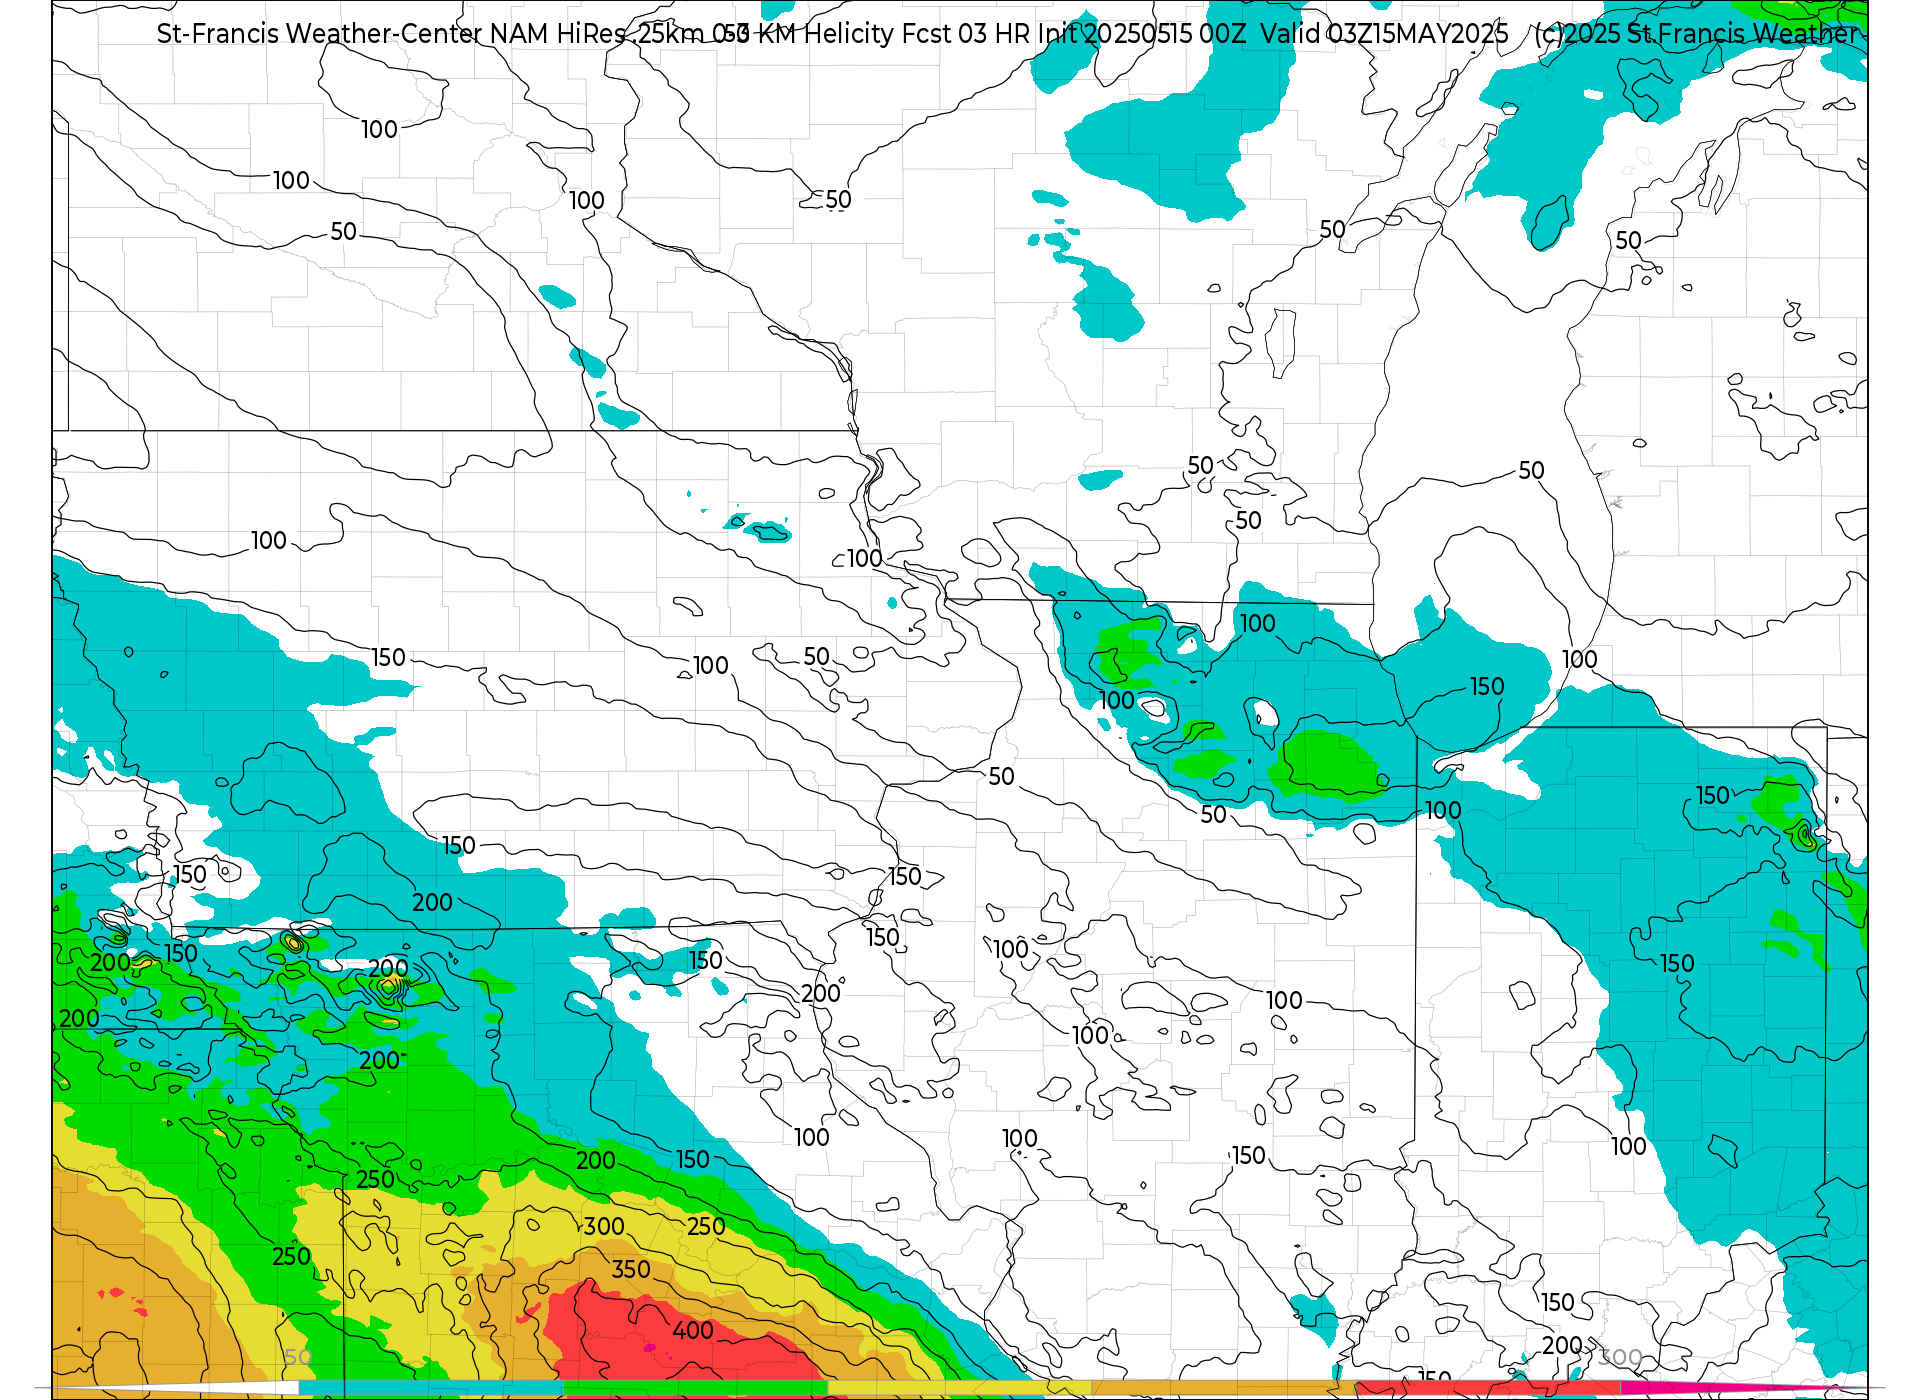Select the orange segment of the color bar

[x=1224, y=1387]
